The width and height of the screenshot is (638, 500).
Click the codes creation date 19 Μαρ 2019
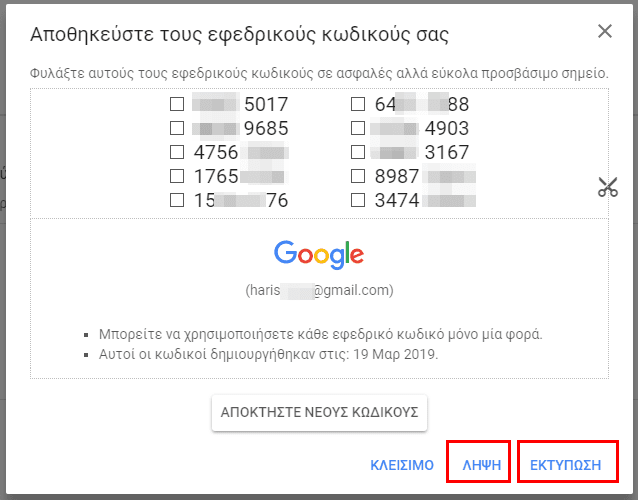(x=395, y=354)
